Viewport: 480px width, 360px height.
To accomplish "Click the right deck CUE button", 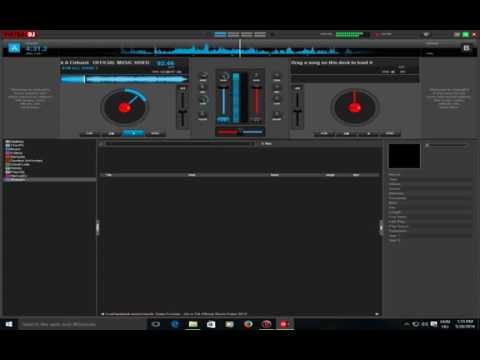I will (x=324, y=133).
